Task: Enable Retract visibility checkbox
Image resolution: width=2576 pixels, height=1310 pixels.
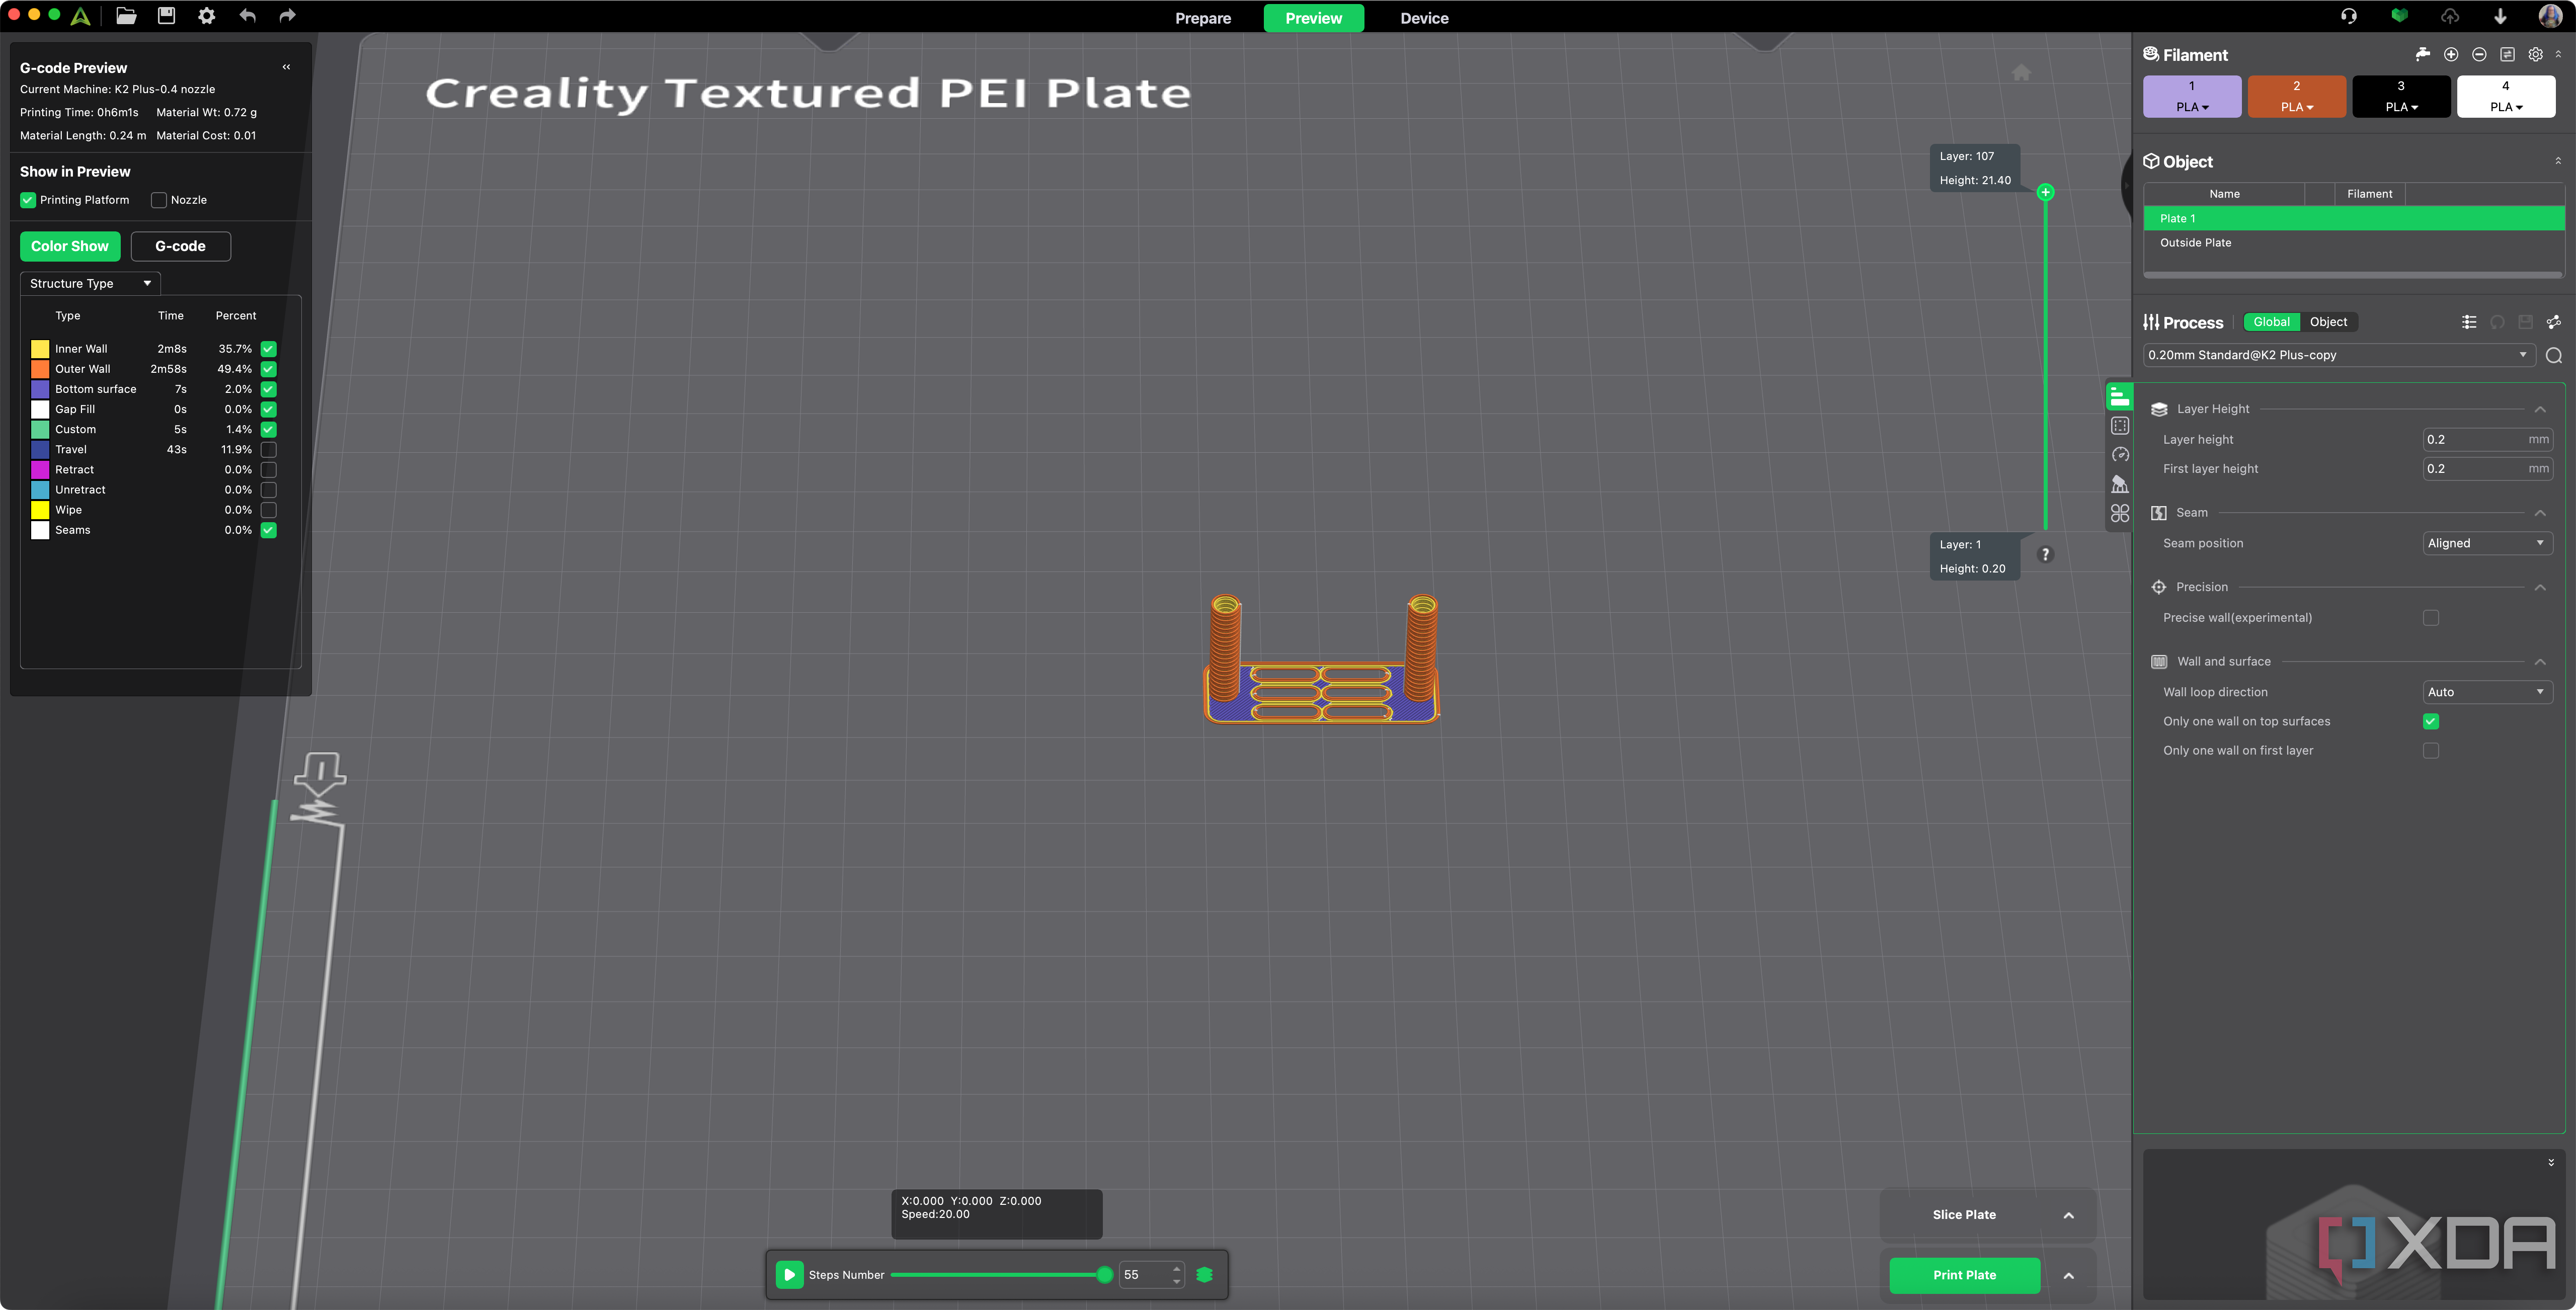Action: click(268, 470)
